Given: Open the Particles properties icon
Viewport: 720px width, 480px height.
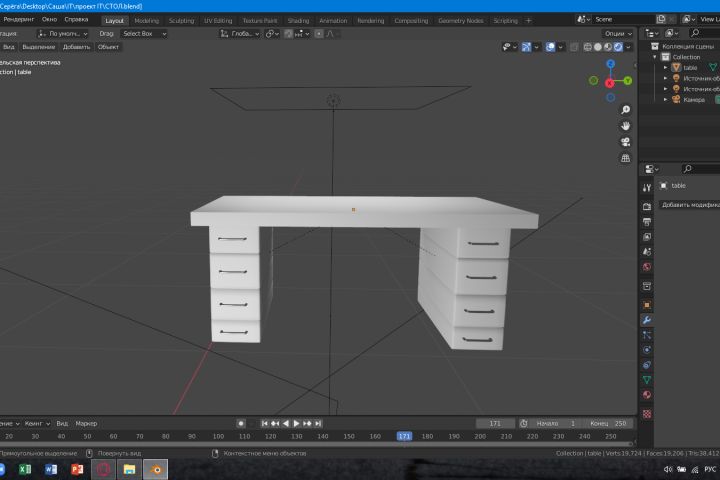Looking at the screenshot, I should (647, 335).
